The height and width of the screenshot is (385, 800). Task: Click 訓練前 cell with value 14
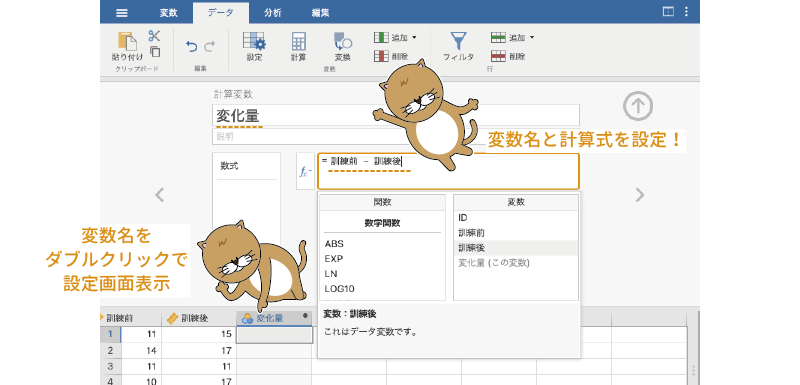point(141,350)
